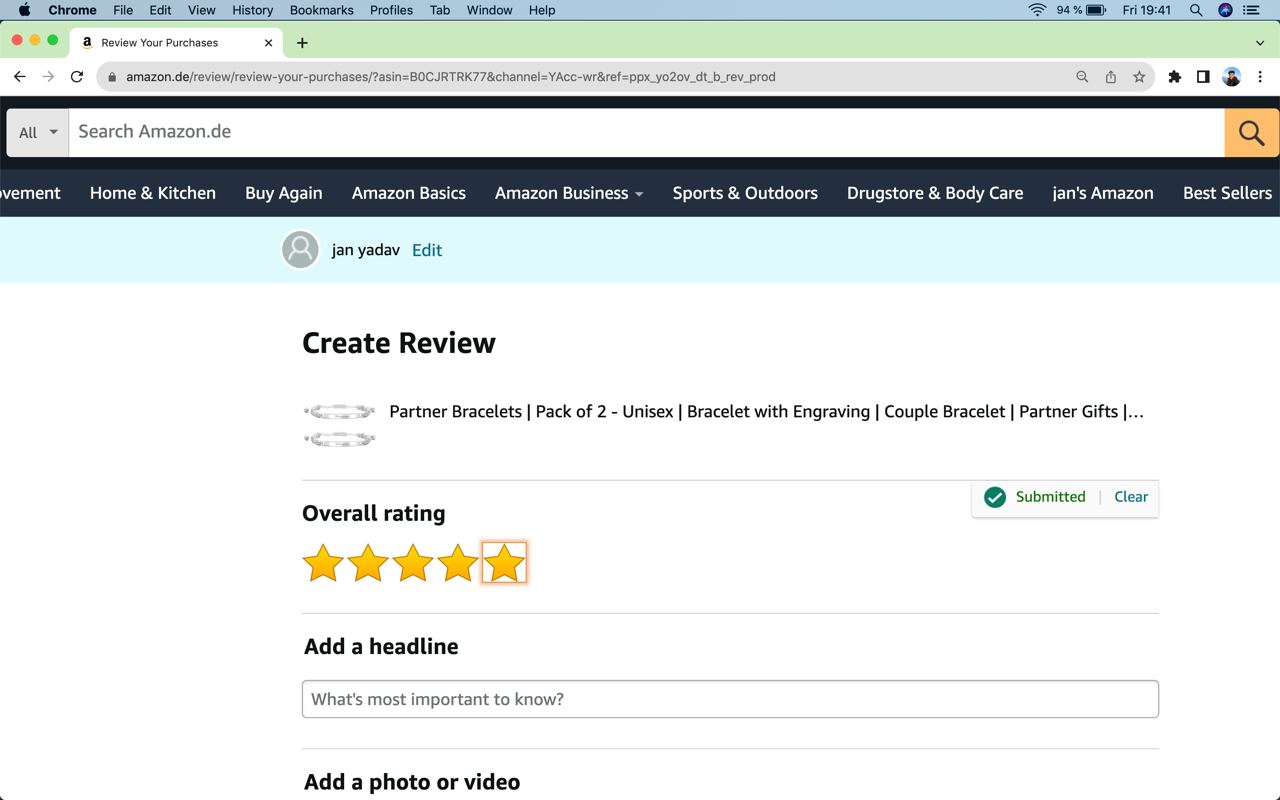Click the share icon in address bar
The width and height of the screenshot is (1280, 800).
pos(1110,77)
